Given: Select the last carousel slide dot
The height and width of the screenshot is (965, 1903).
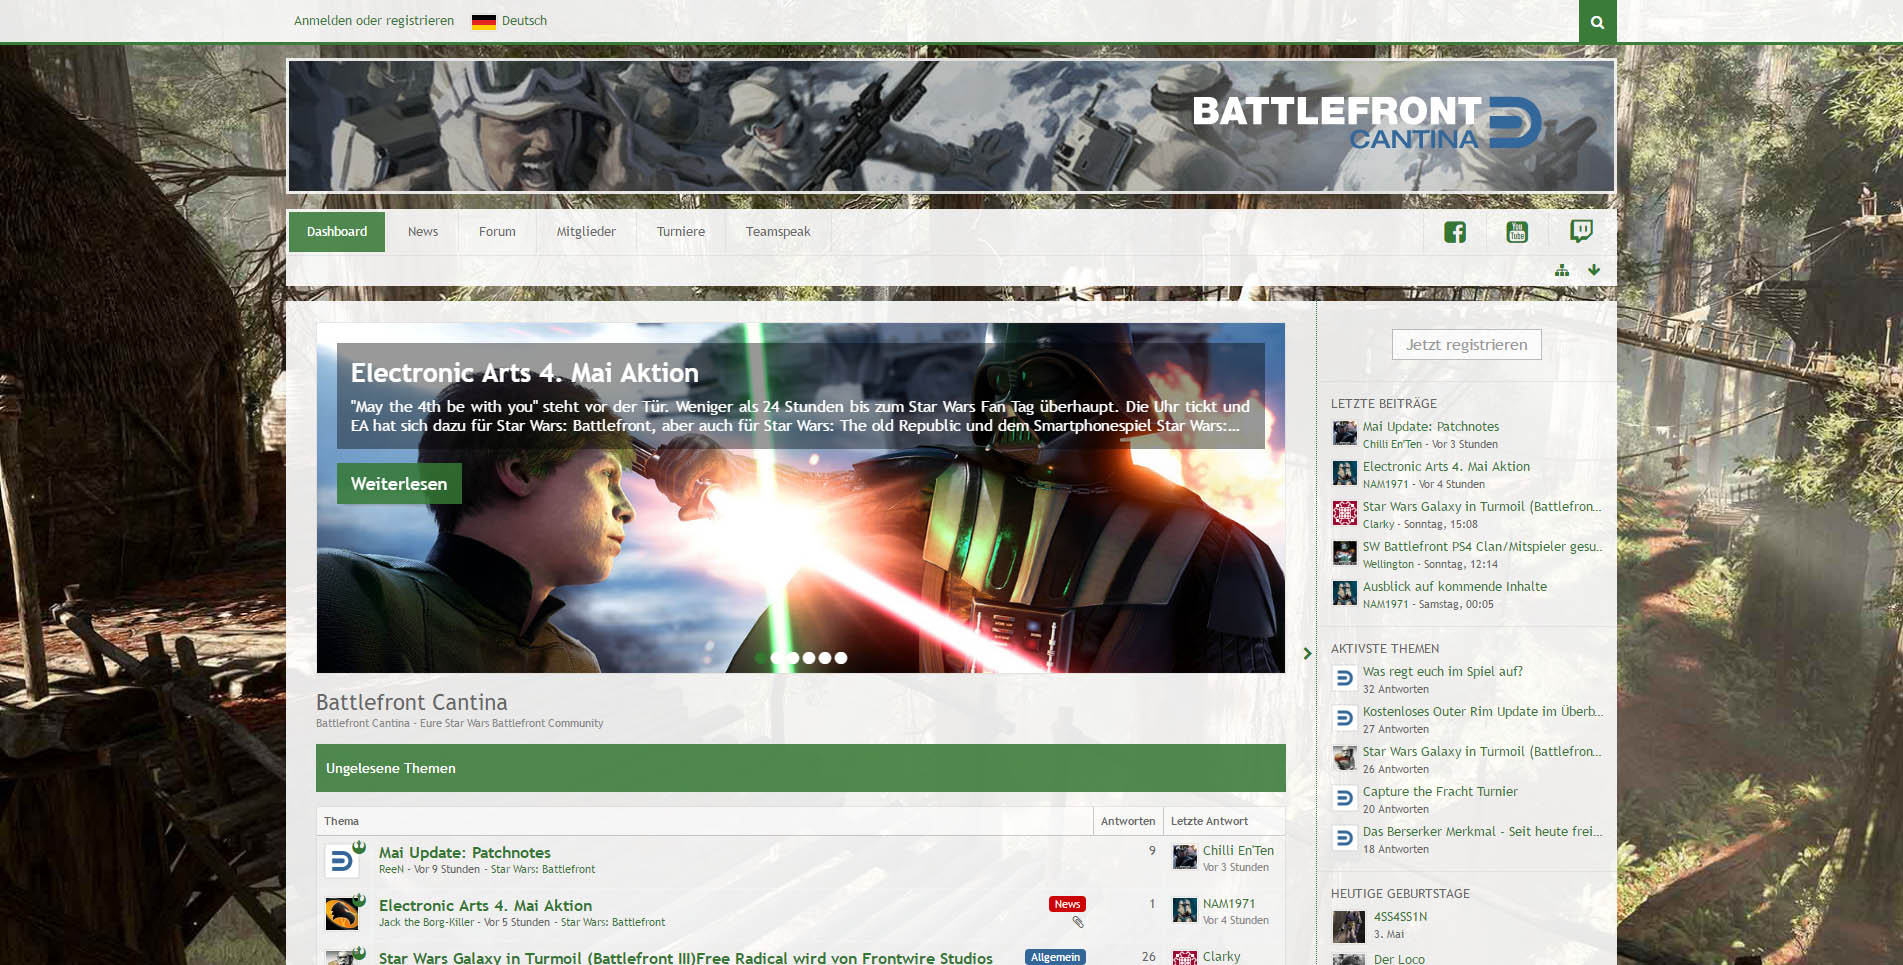Looking at the screenshot, I should point(841,658).
